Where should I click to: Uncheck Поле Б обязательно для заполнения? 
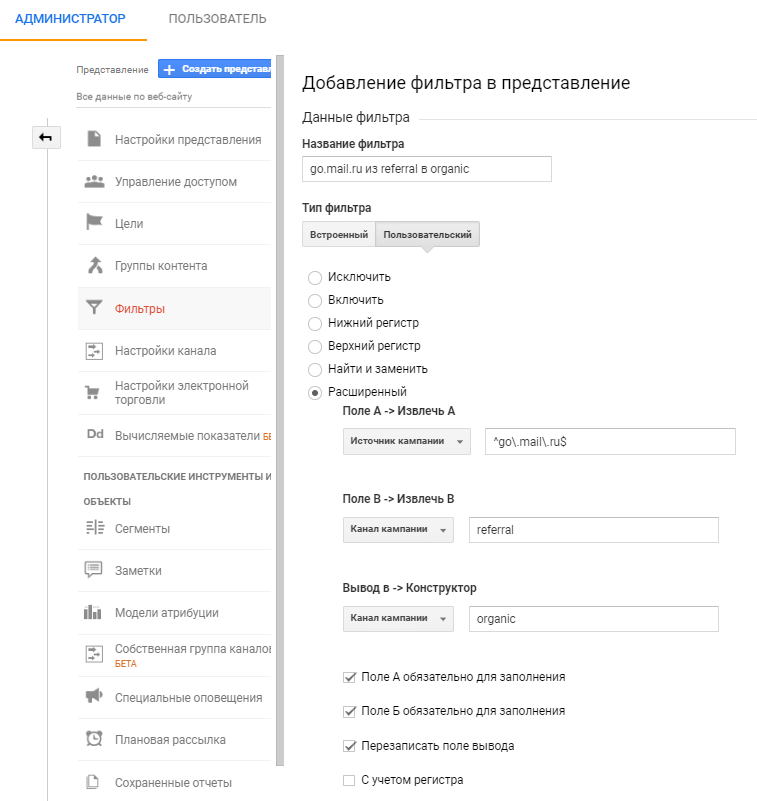coord(349,712)
